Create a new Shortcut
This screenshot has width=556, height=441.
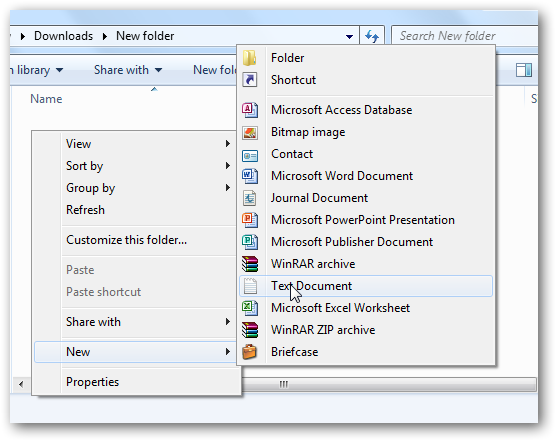[366, 80]
